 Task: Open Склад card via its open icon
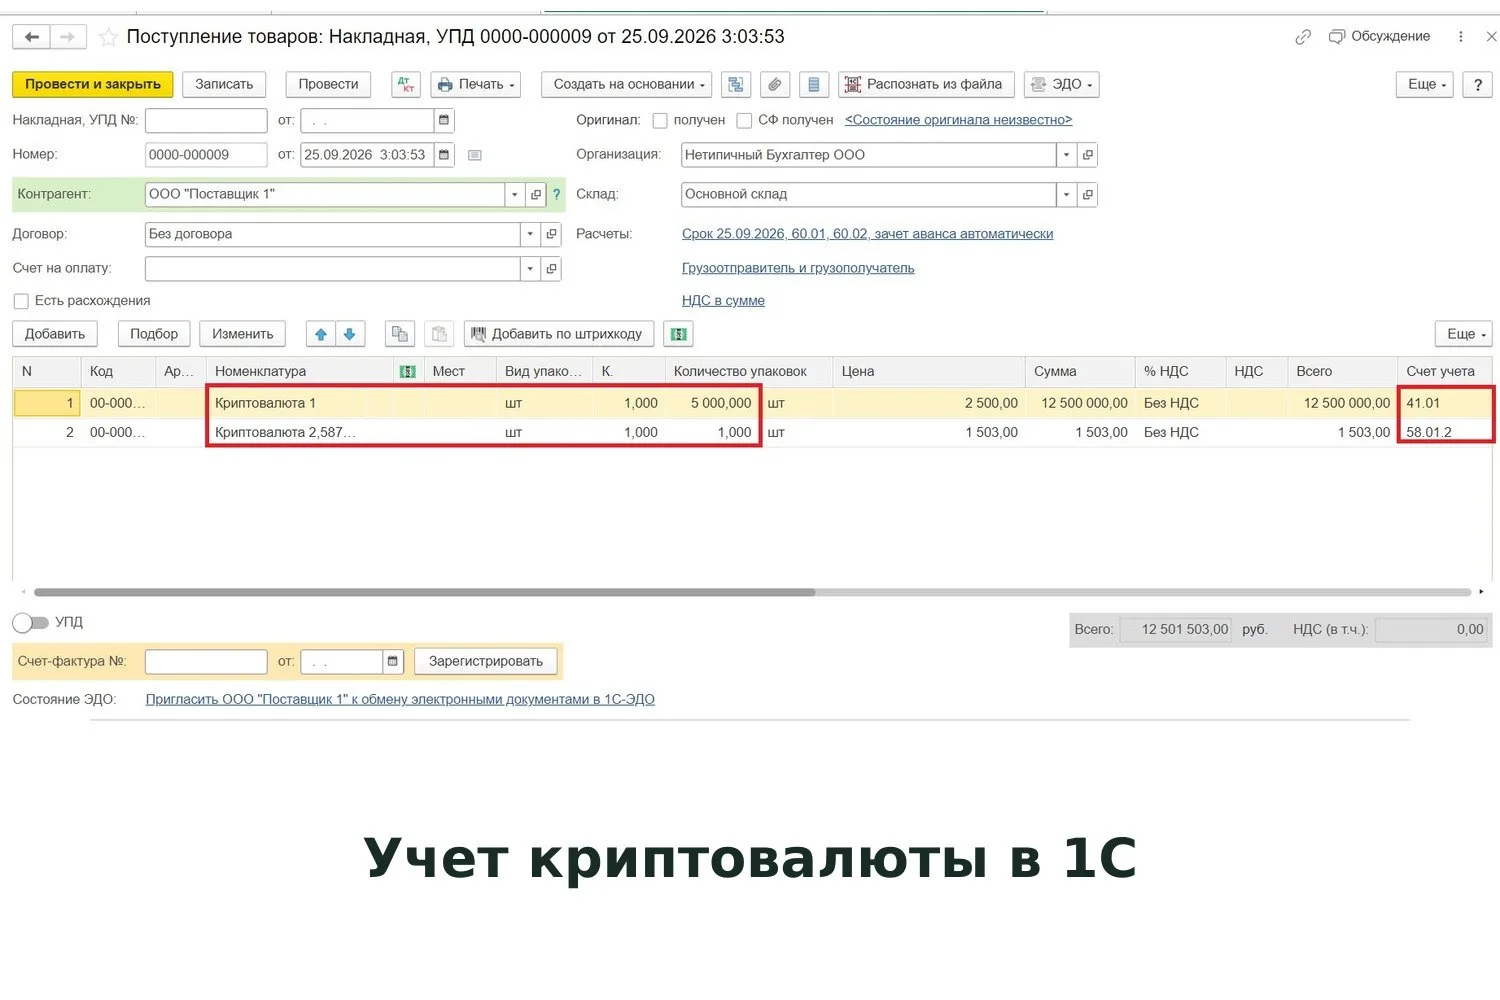click(x=1088, y=195)
